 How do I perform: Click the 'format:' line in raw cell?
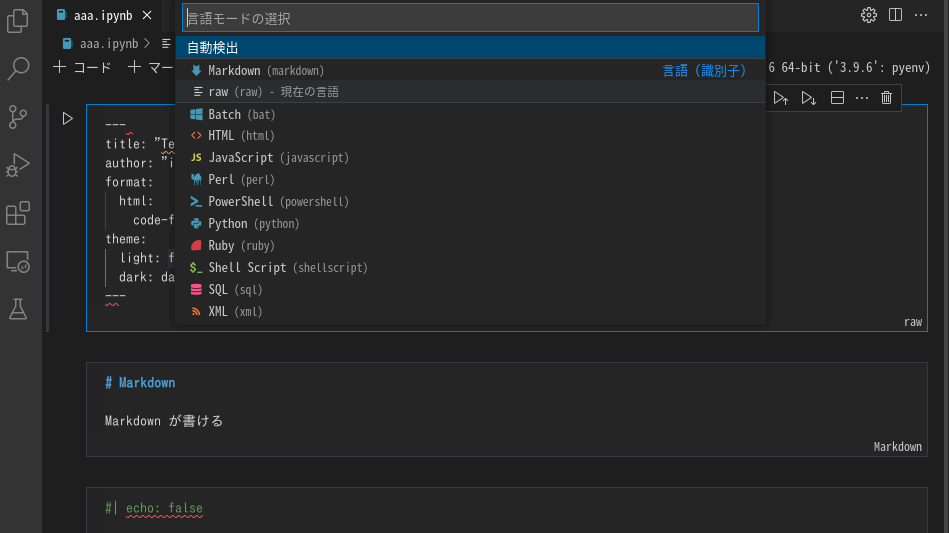(129, 182)
